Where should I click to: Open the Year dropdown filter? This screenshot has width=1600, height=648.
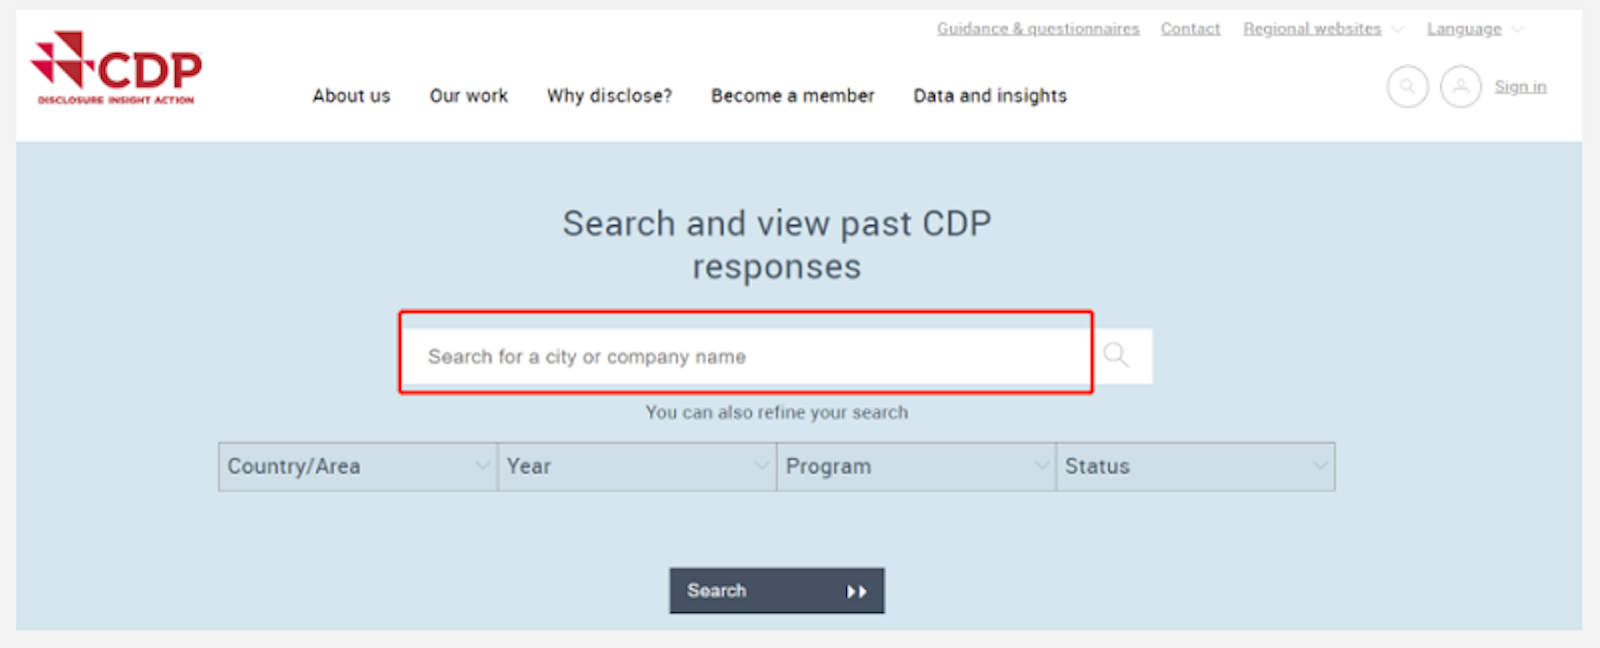(636, 467)
